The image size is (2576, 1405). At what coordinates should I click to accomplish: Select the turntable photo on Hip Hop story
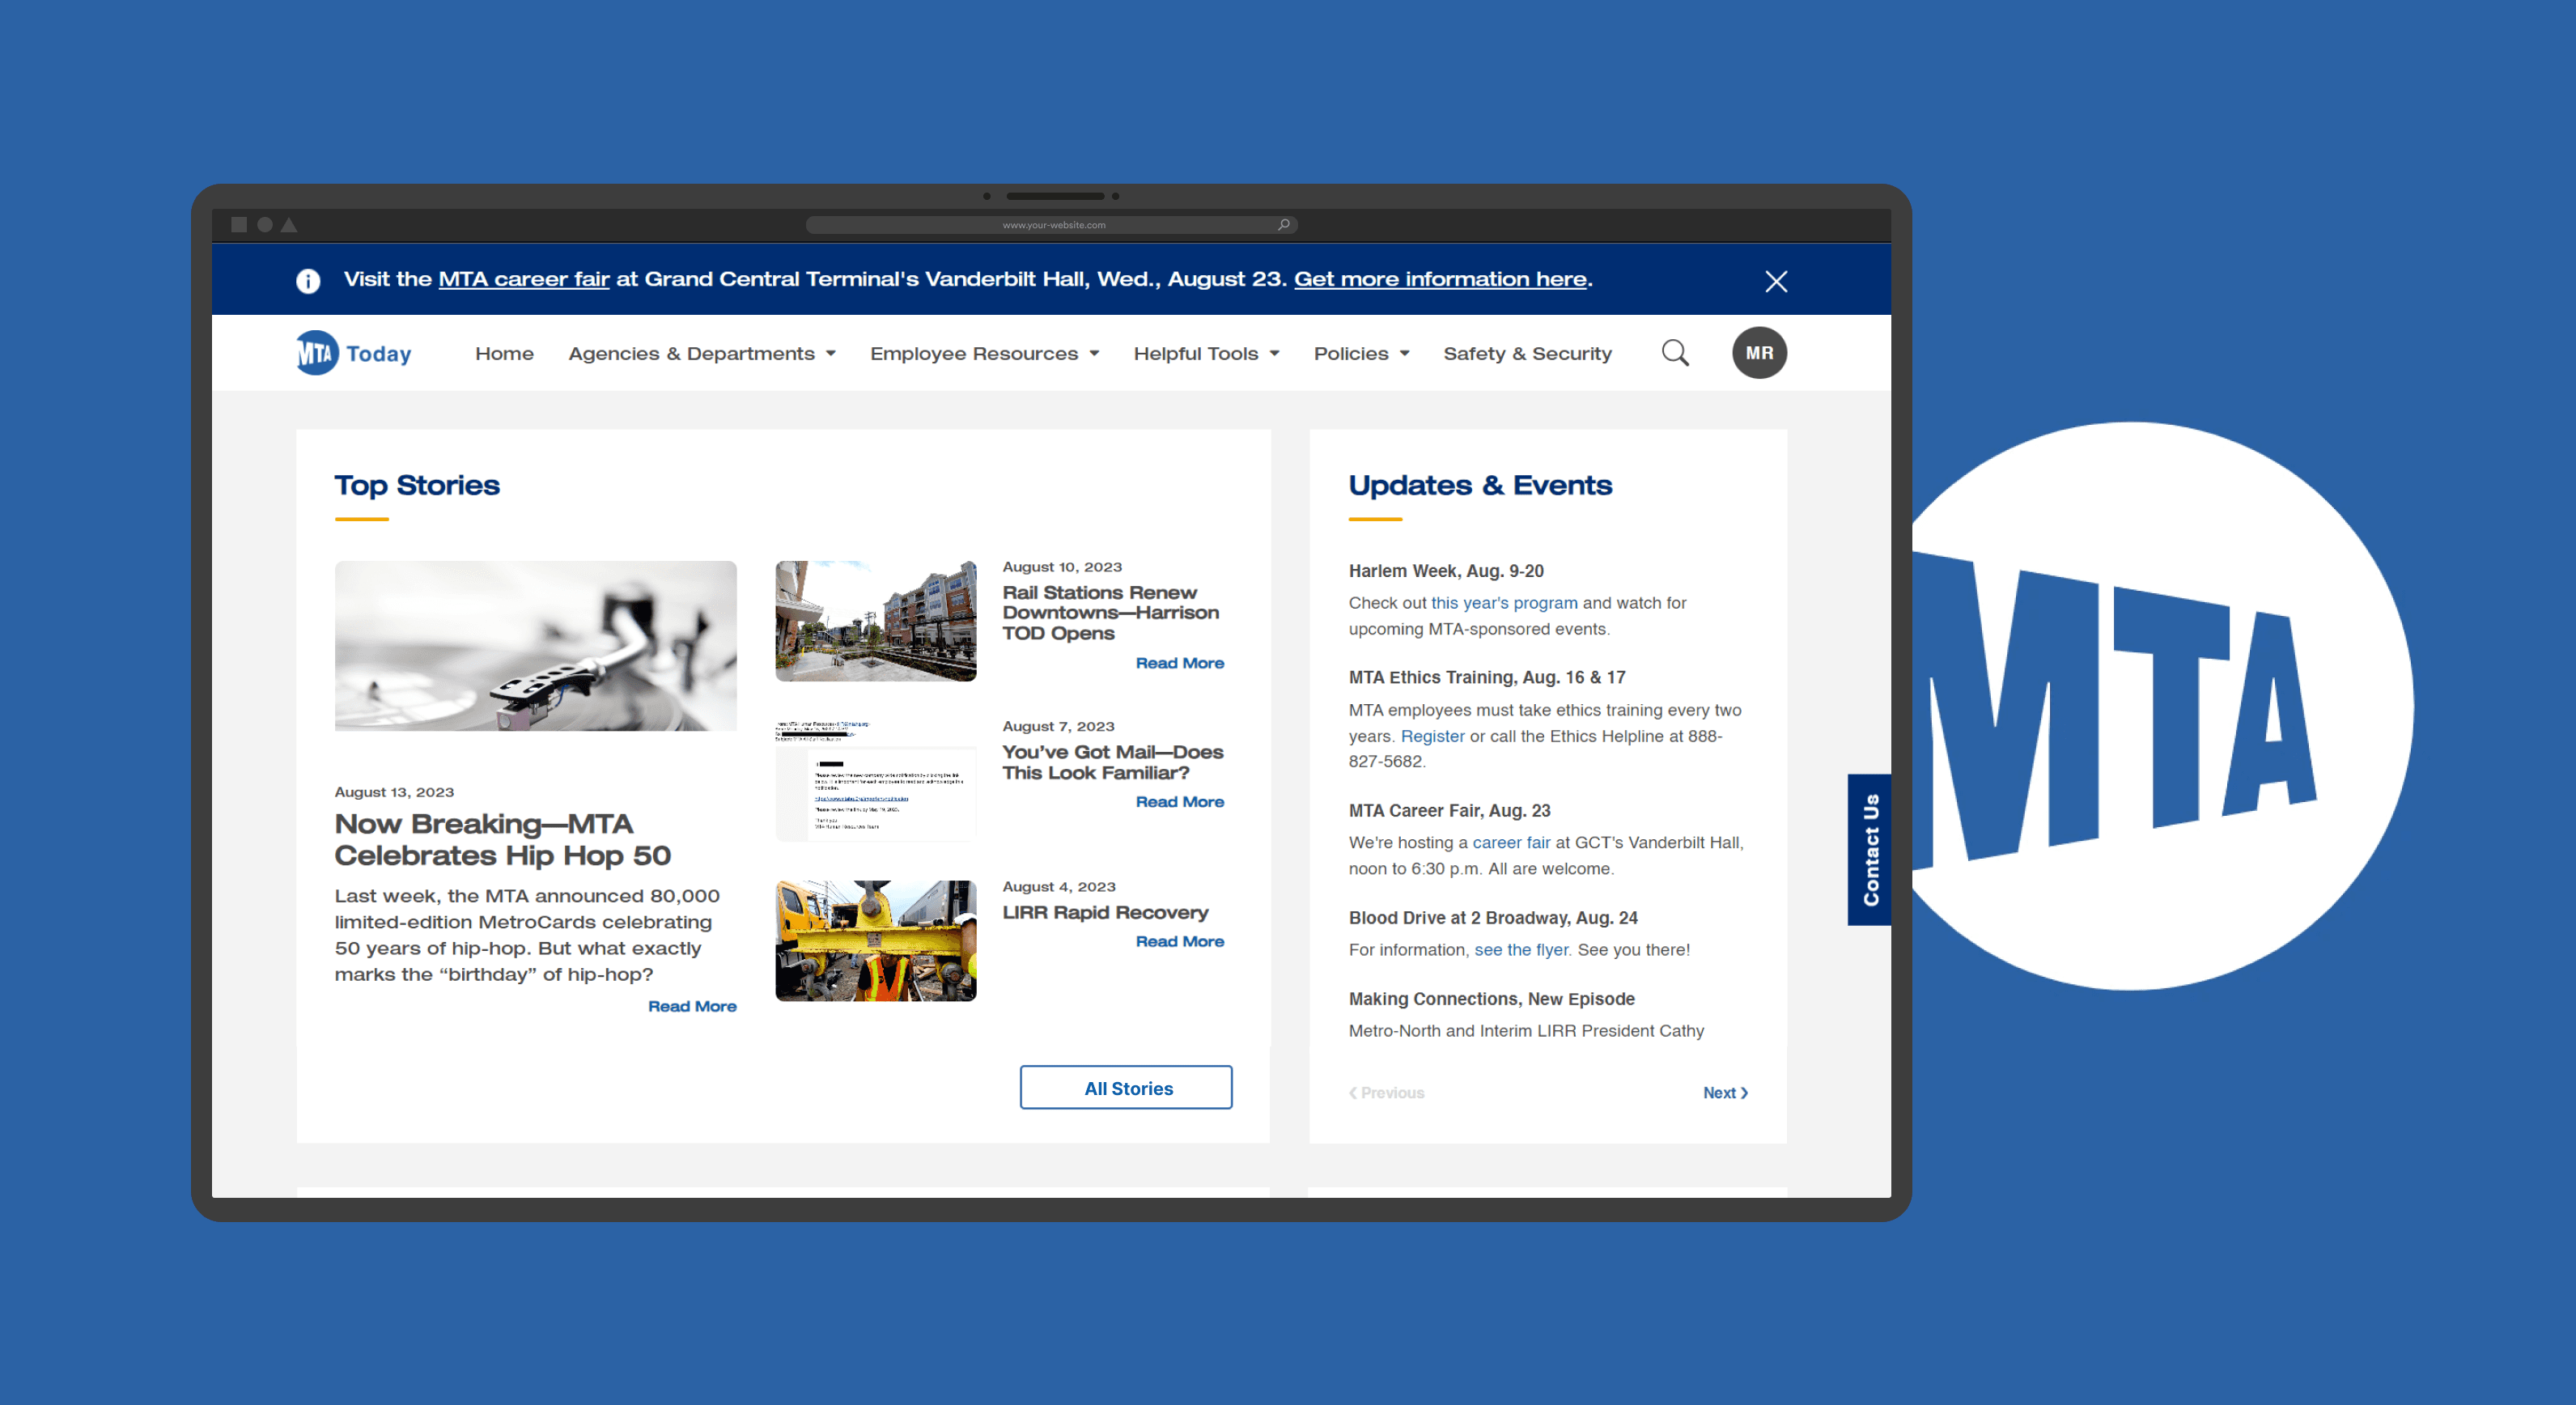click(535, 645)
